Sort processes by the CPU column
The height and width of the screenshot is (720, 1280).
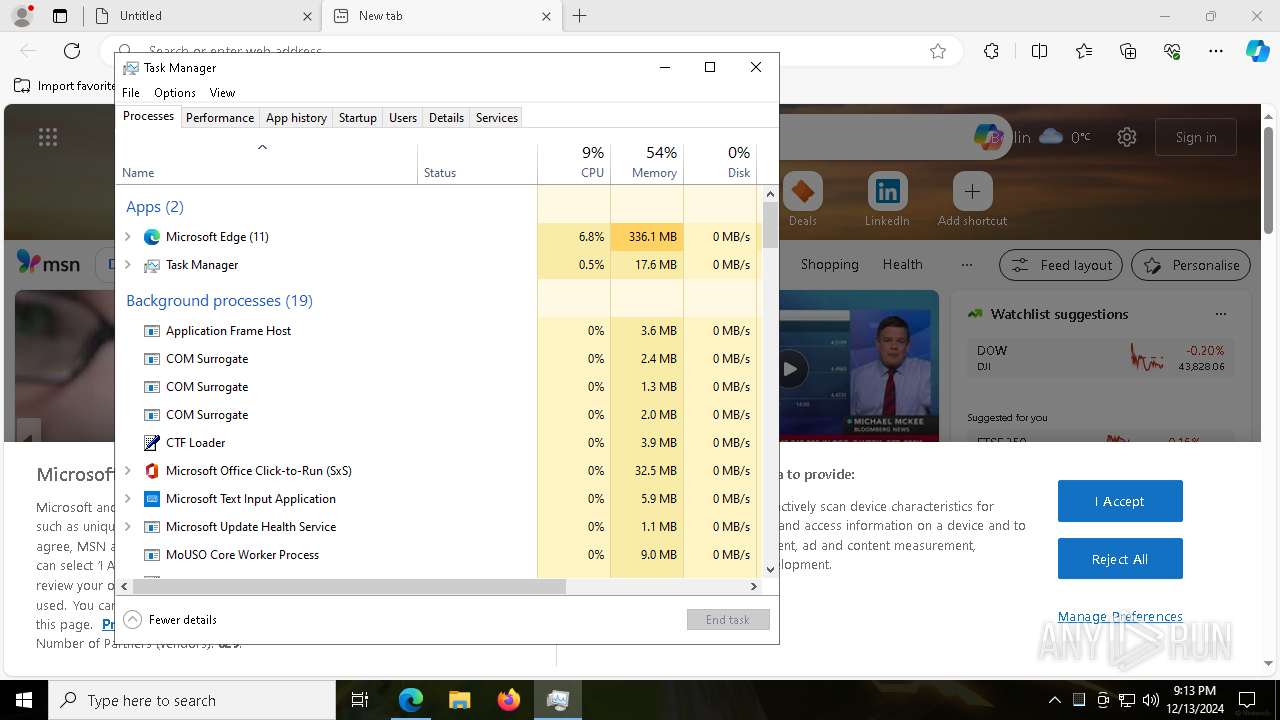[574, 163]
